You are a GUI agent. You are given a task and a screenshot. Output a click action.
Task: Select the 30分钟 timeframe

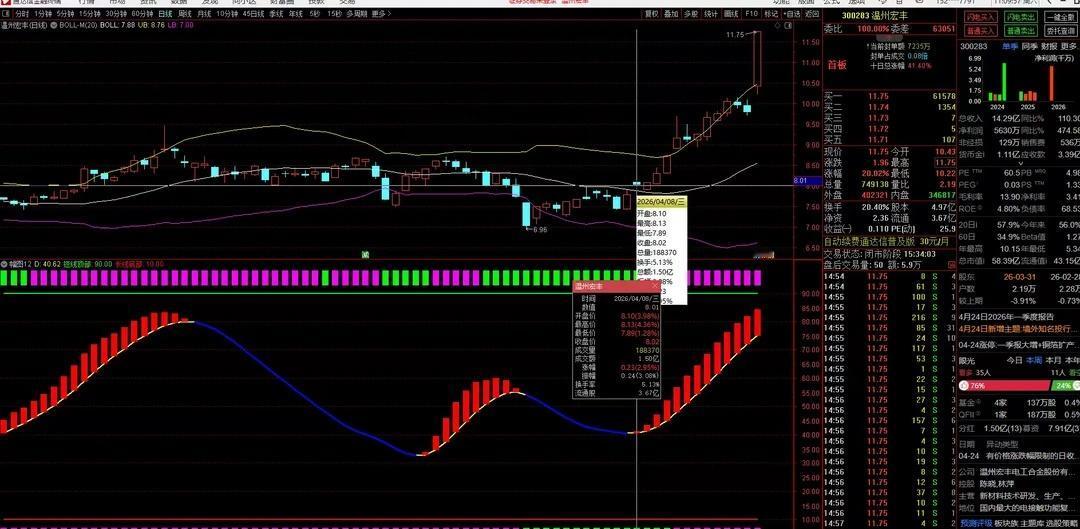[x=116, y=13]
